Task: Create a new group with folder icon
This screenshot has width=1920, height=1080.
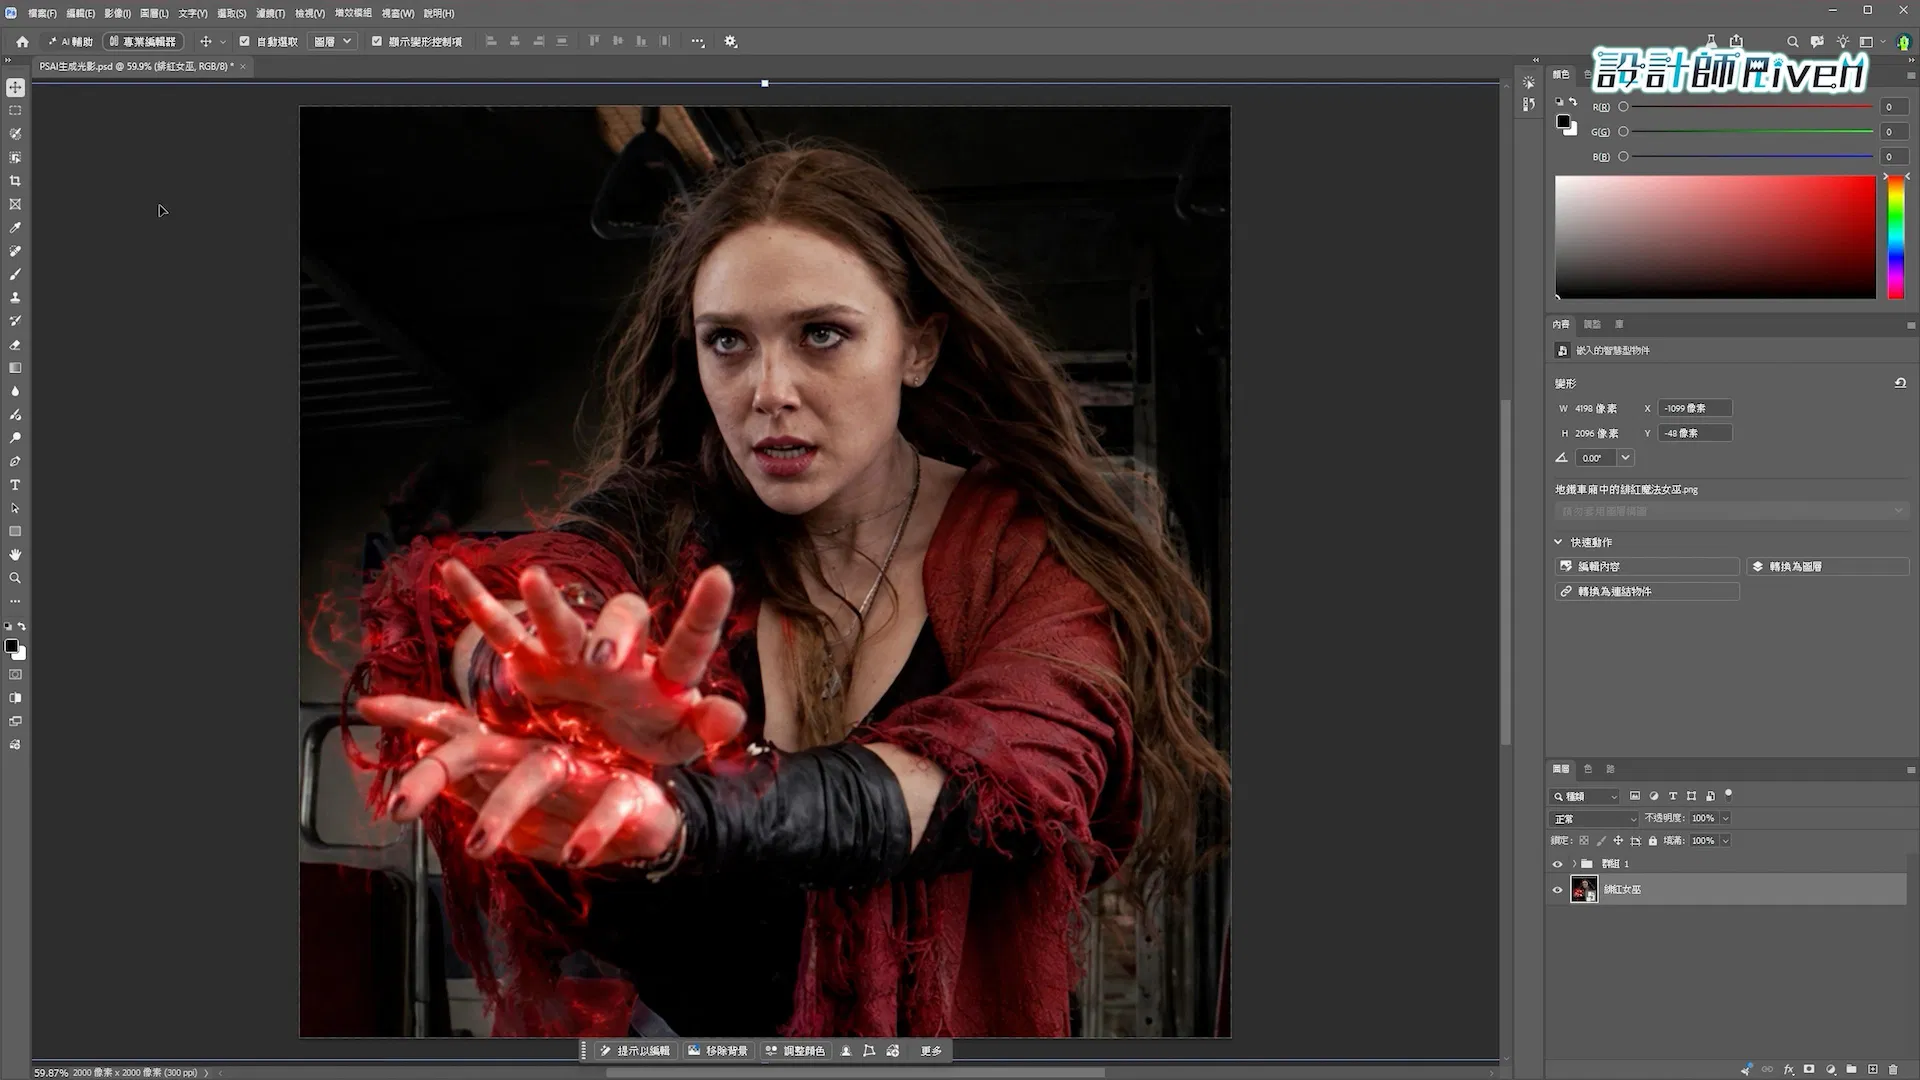Action: (1851, 1069)
